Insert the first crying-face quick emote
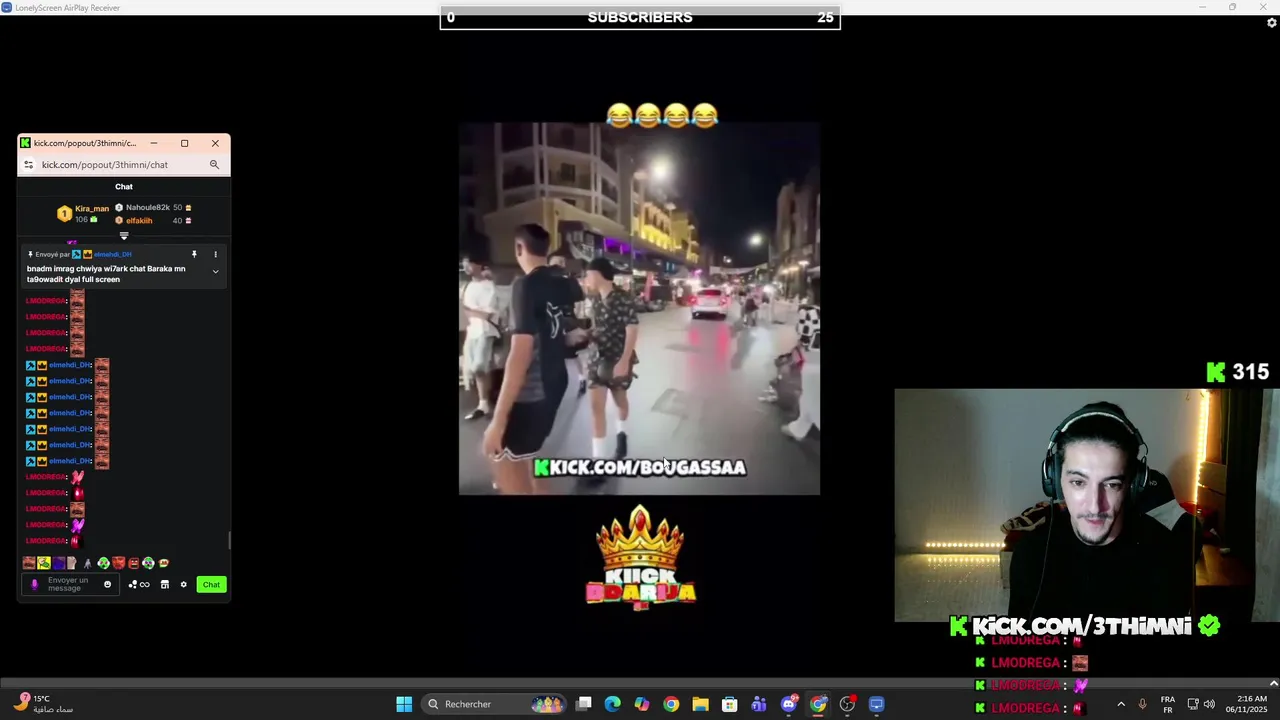This screenshot has height=720, width=1280. pos(29,563)
